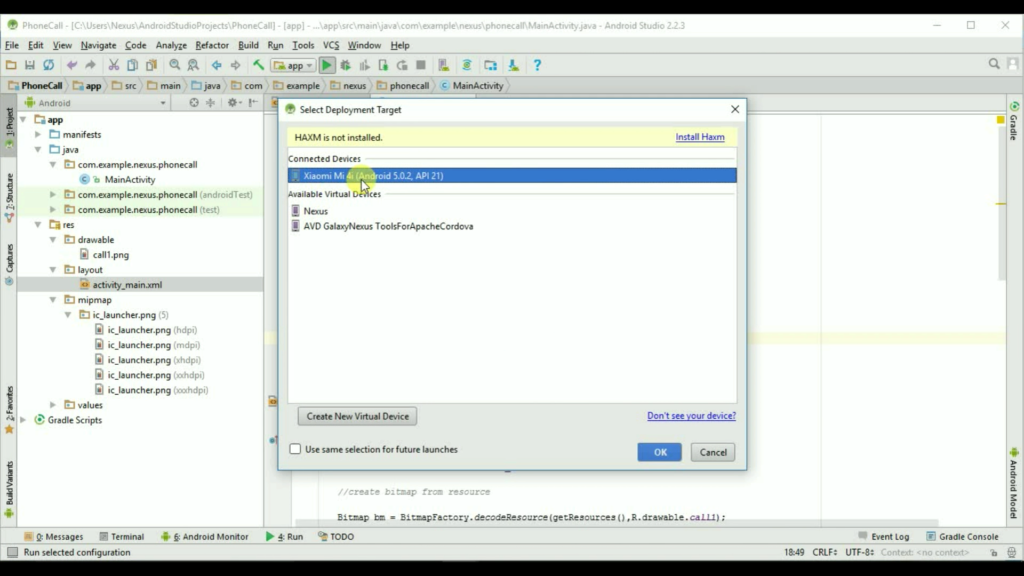Expand the Gradle Scripts node
The width and height of the screenshot is (1024, 576).
(24, 420)
